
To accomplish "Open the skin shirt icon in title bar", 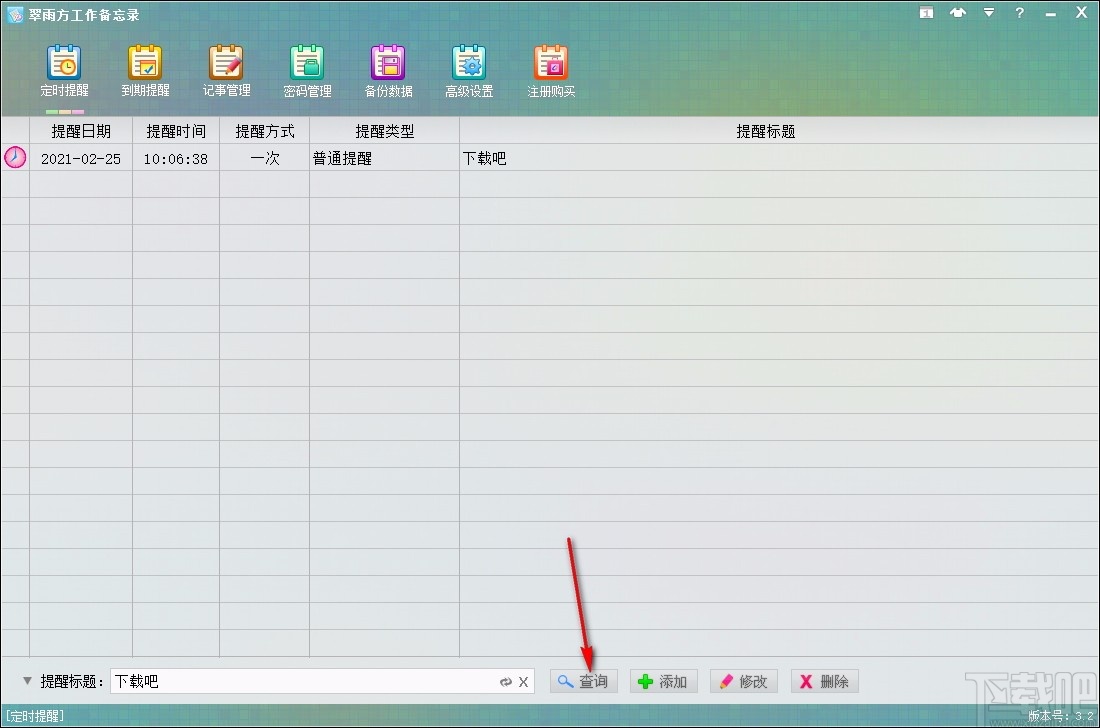I will pos(958,13).
